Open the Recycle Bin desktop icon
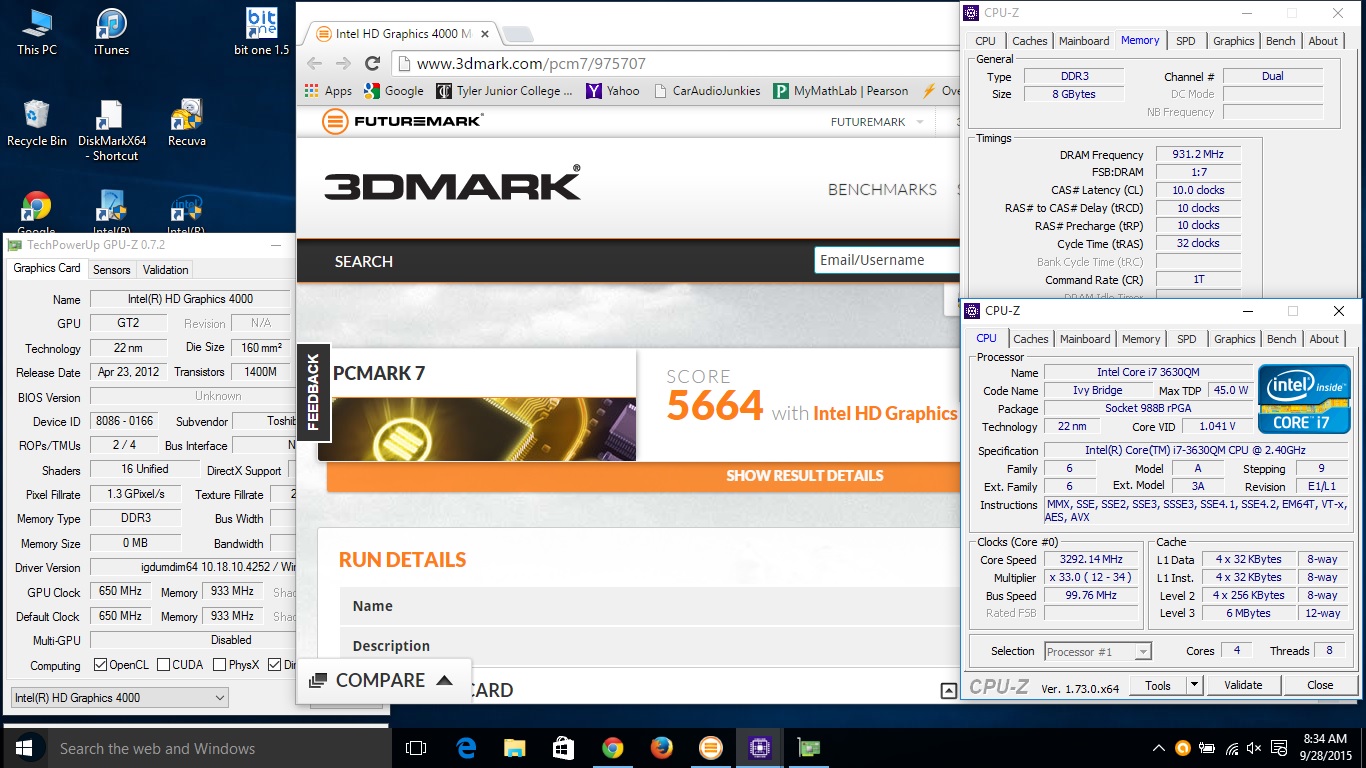This screenshot has width=1366, height=768. pos(37,123)
